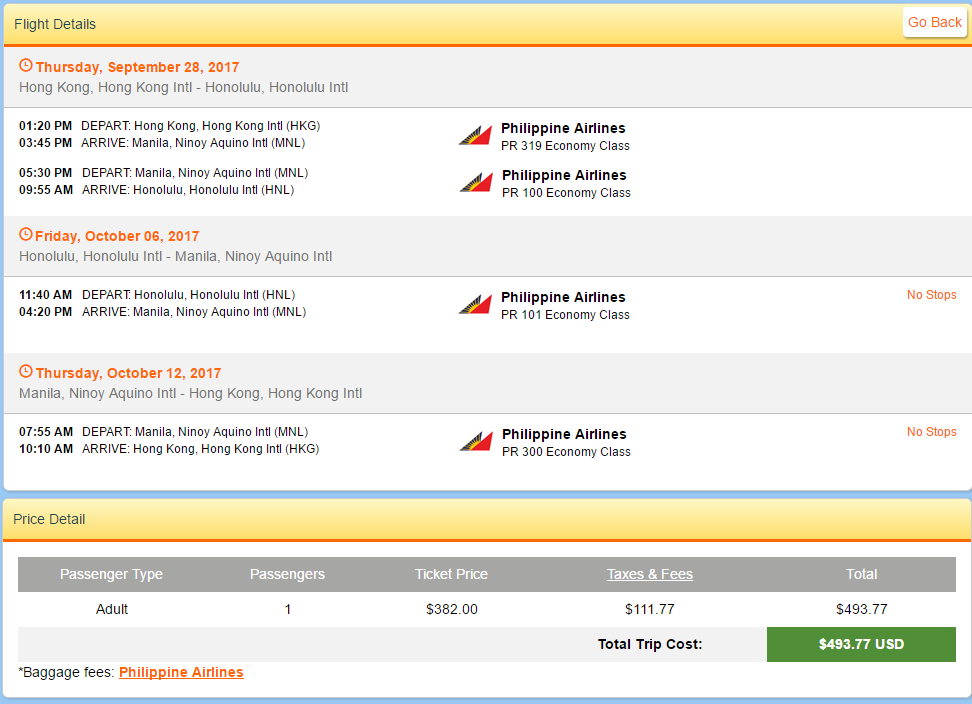Click the clock icon beside October 06
The image size is (972, 704).
click(25, 234)
